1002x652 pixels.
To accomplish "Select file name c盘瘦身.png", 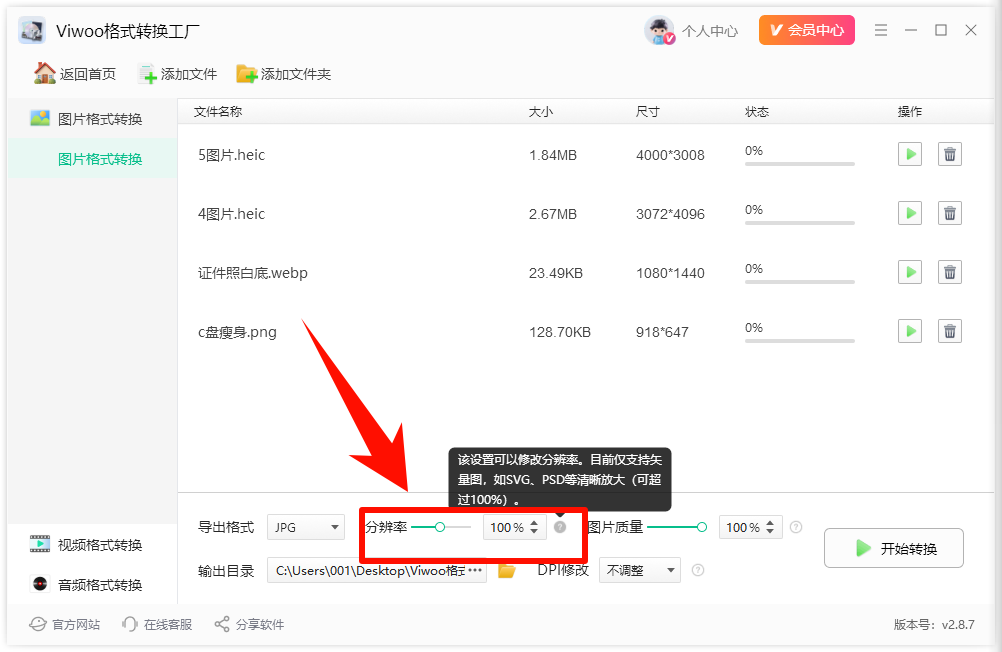I will (x=237, y=332).
